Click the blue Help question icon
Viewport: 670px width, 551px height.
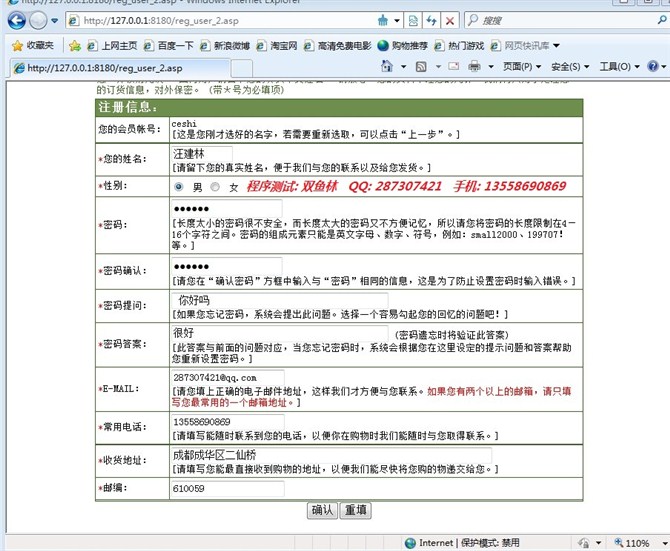click(x=653, y=66)
